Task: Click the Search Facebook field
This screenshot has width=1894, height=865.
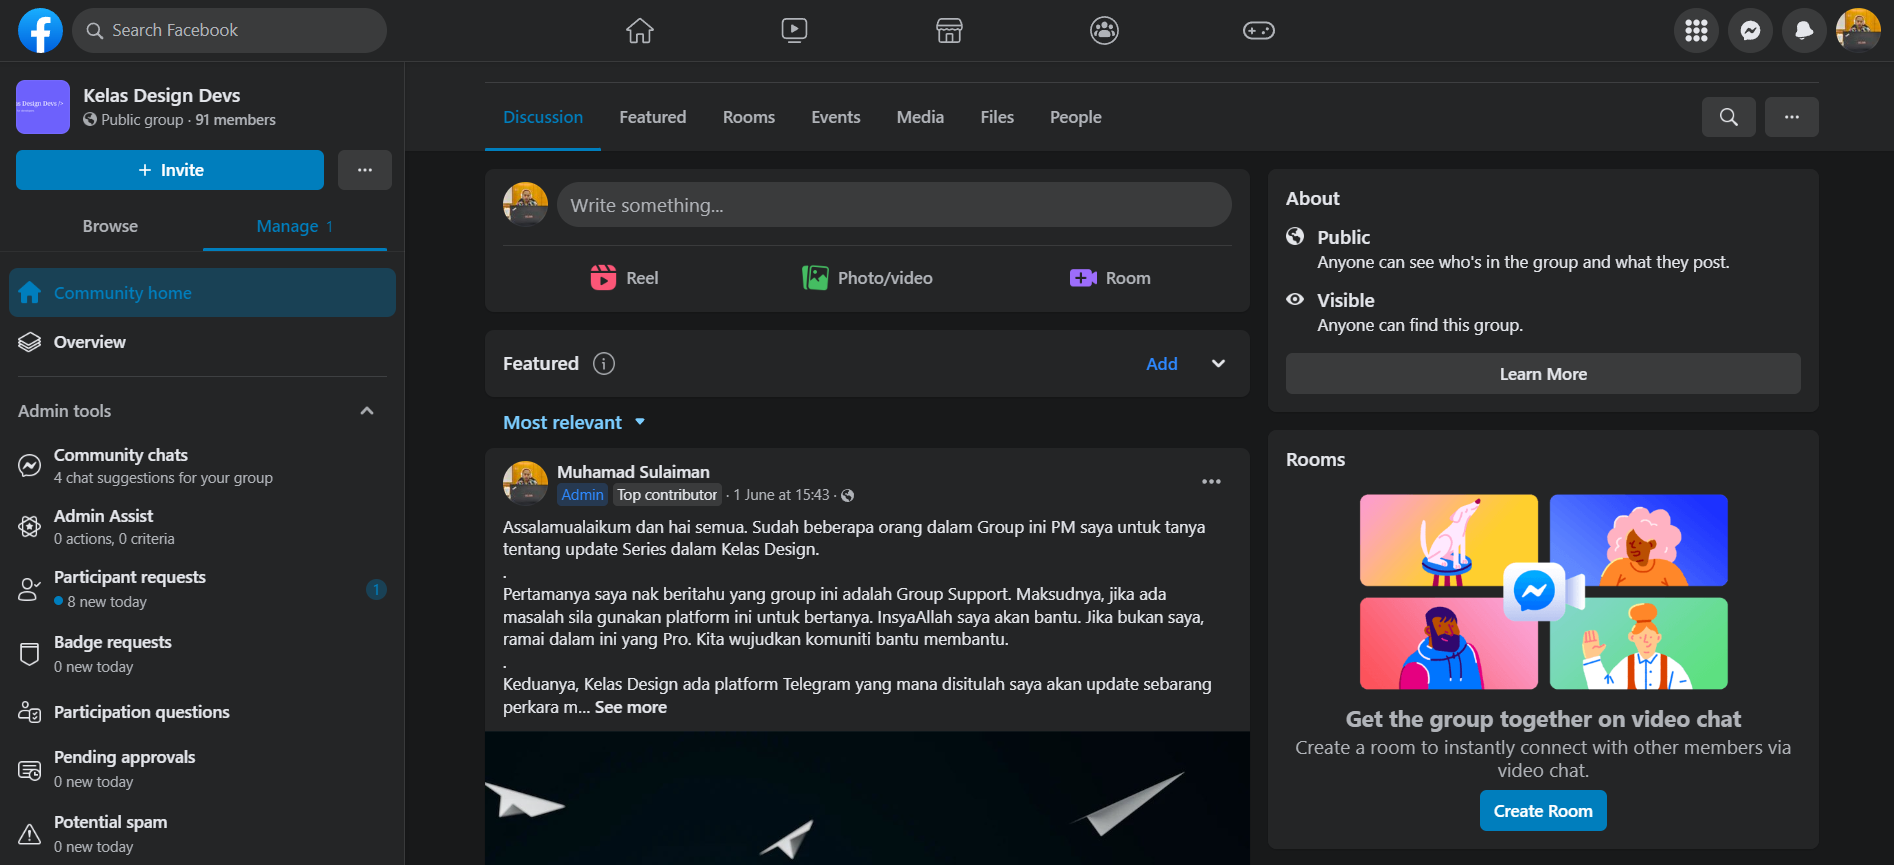Action: point(229,31)
